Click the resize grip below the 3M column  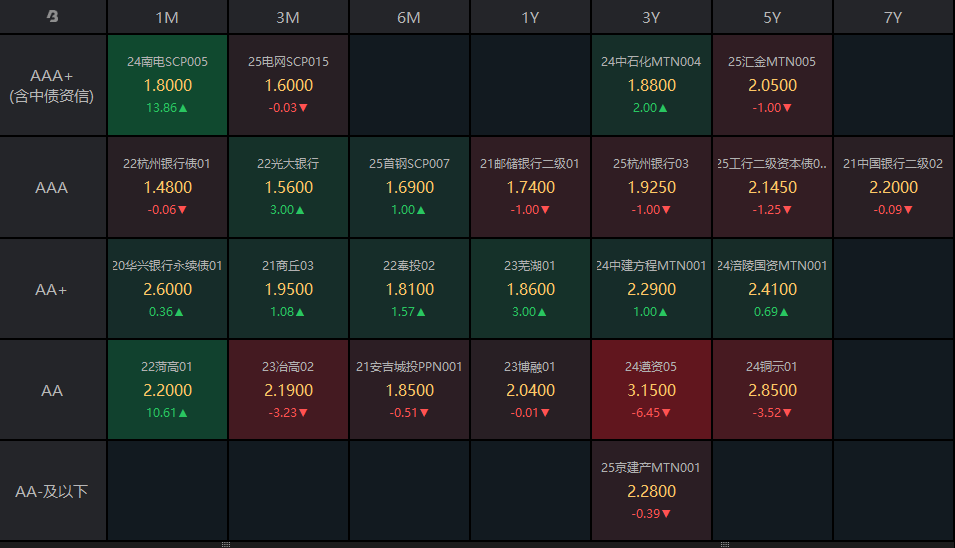coord(226,544)
